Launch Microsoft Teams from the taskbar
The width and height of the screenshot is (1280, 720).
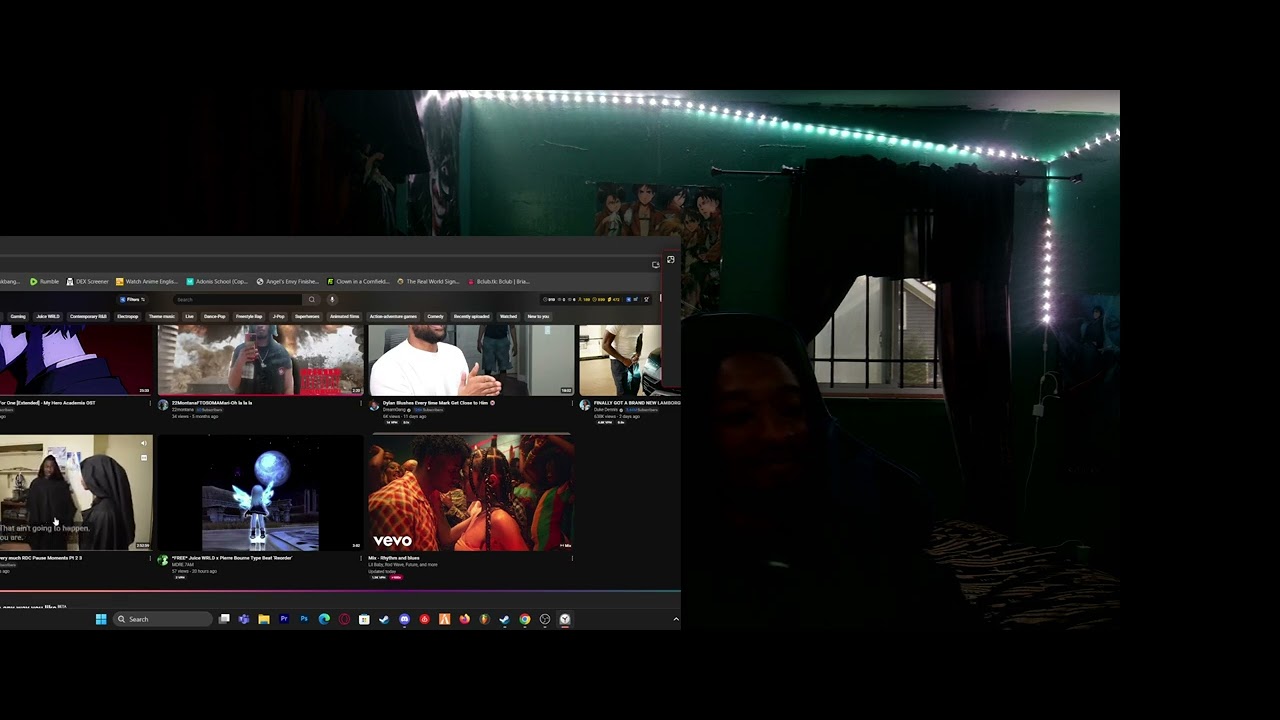tap(244, 619)
